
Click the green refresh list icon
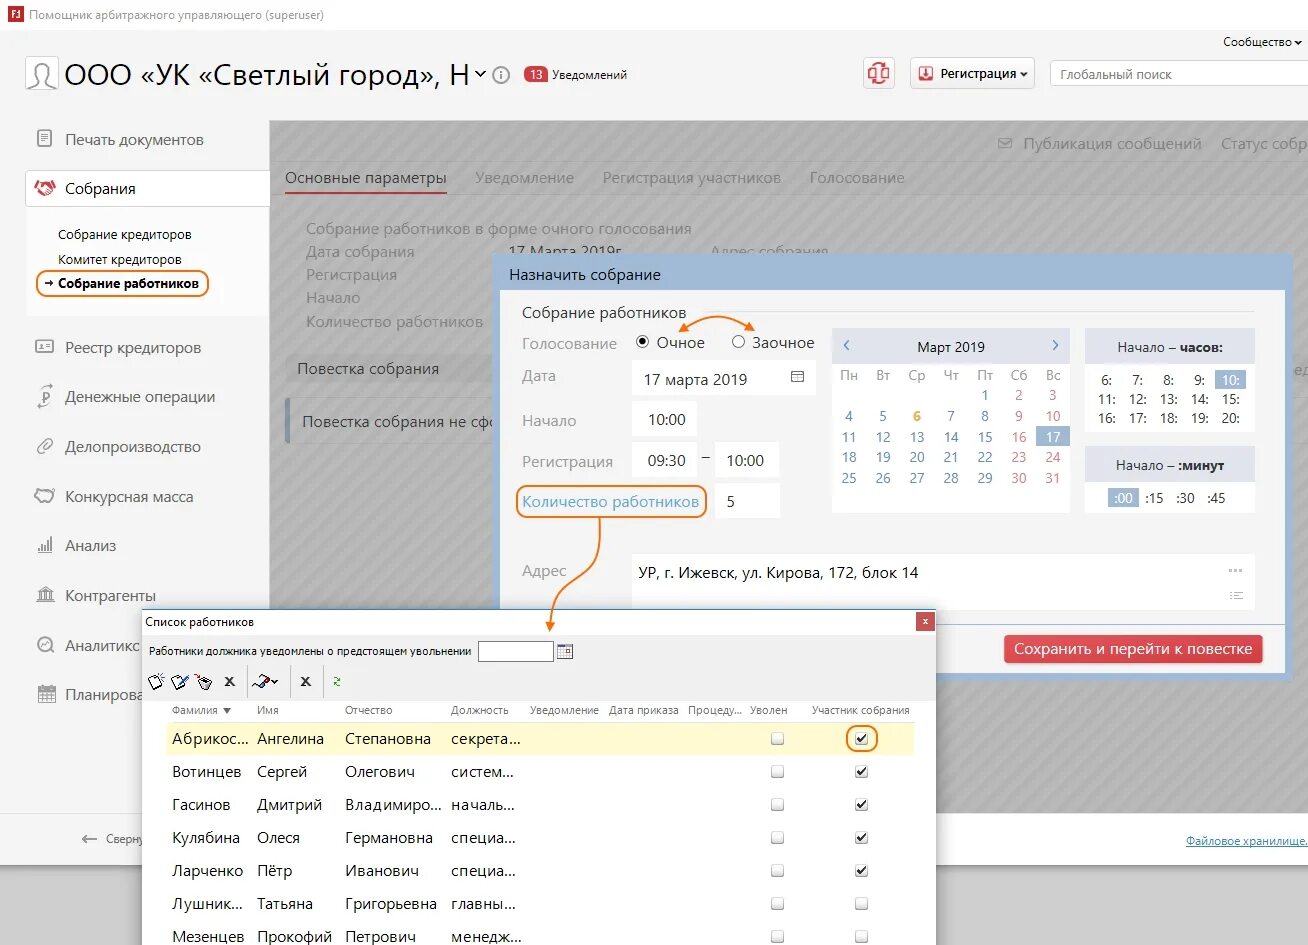click(x=337, y=681)
